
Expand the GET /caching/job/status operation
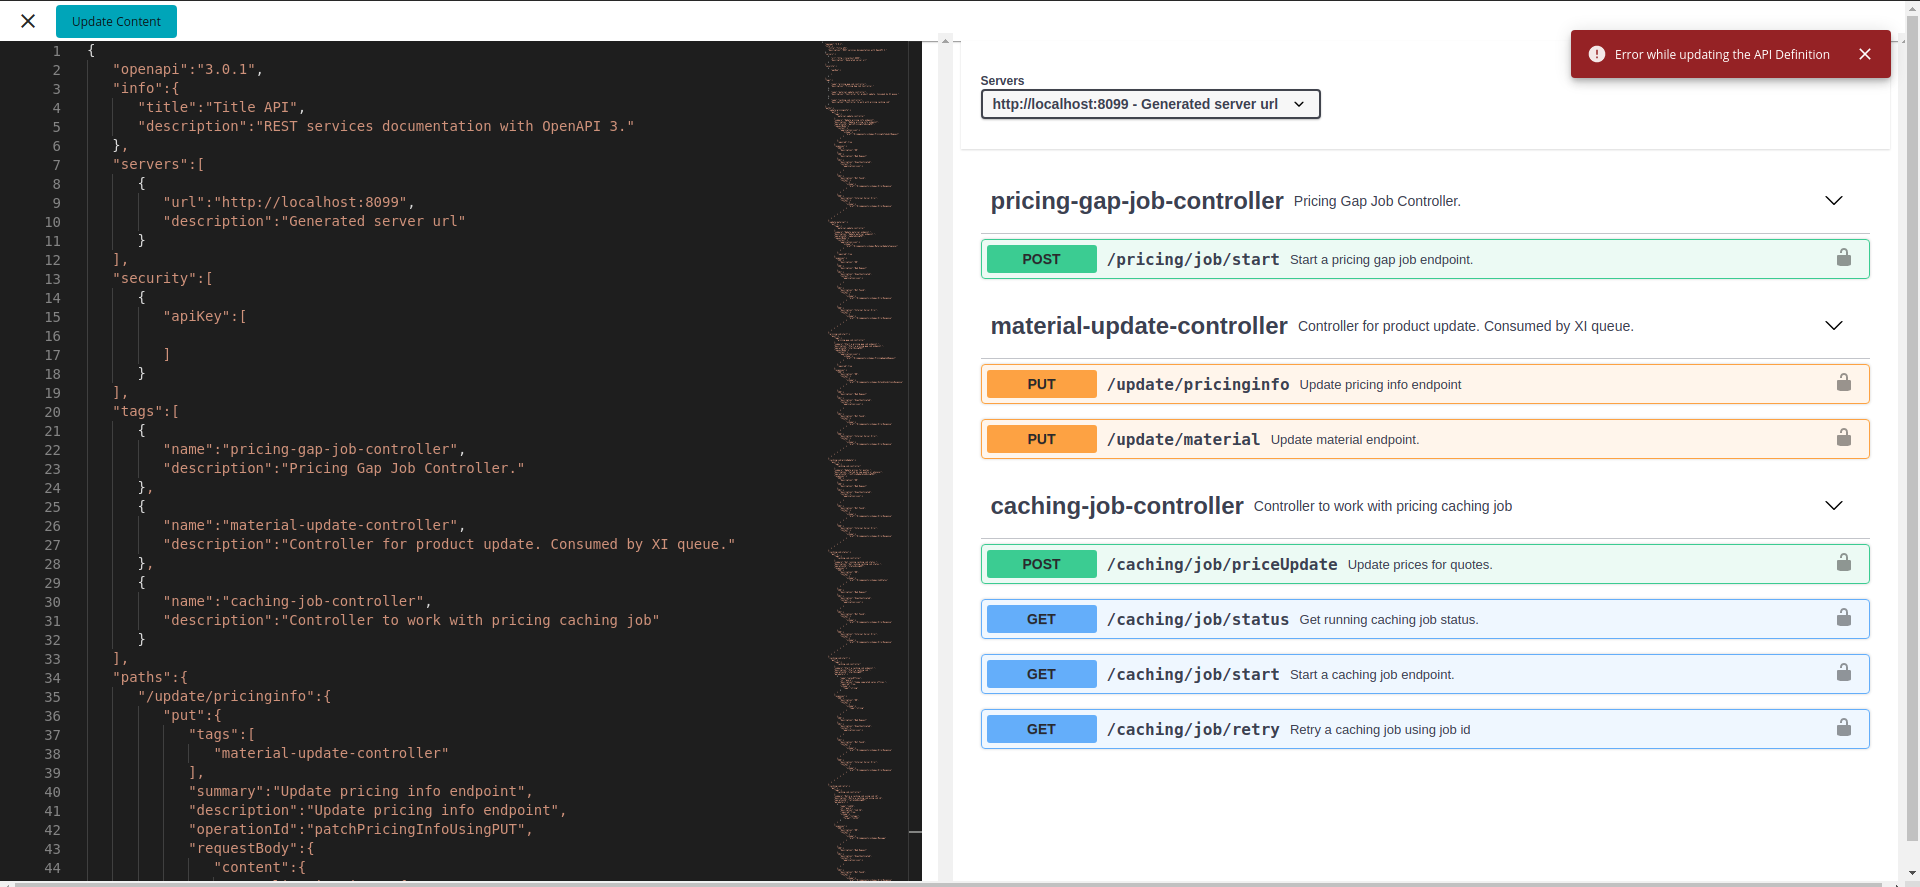pos(1425,619)
